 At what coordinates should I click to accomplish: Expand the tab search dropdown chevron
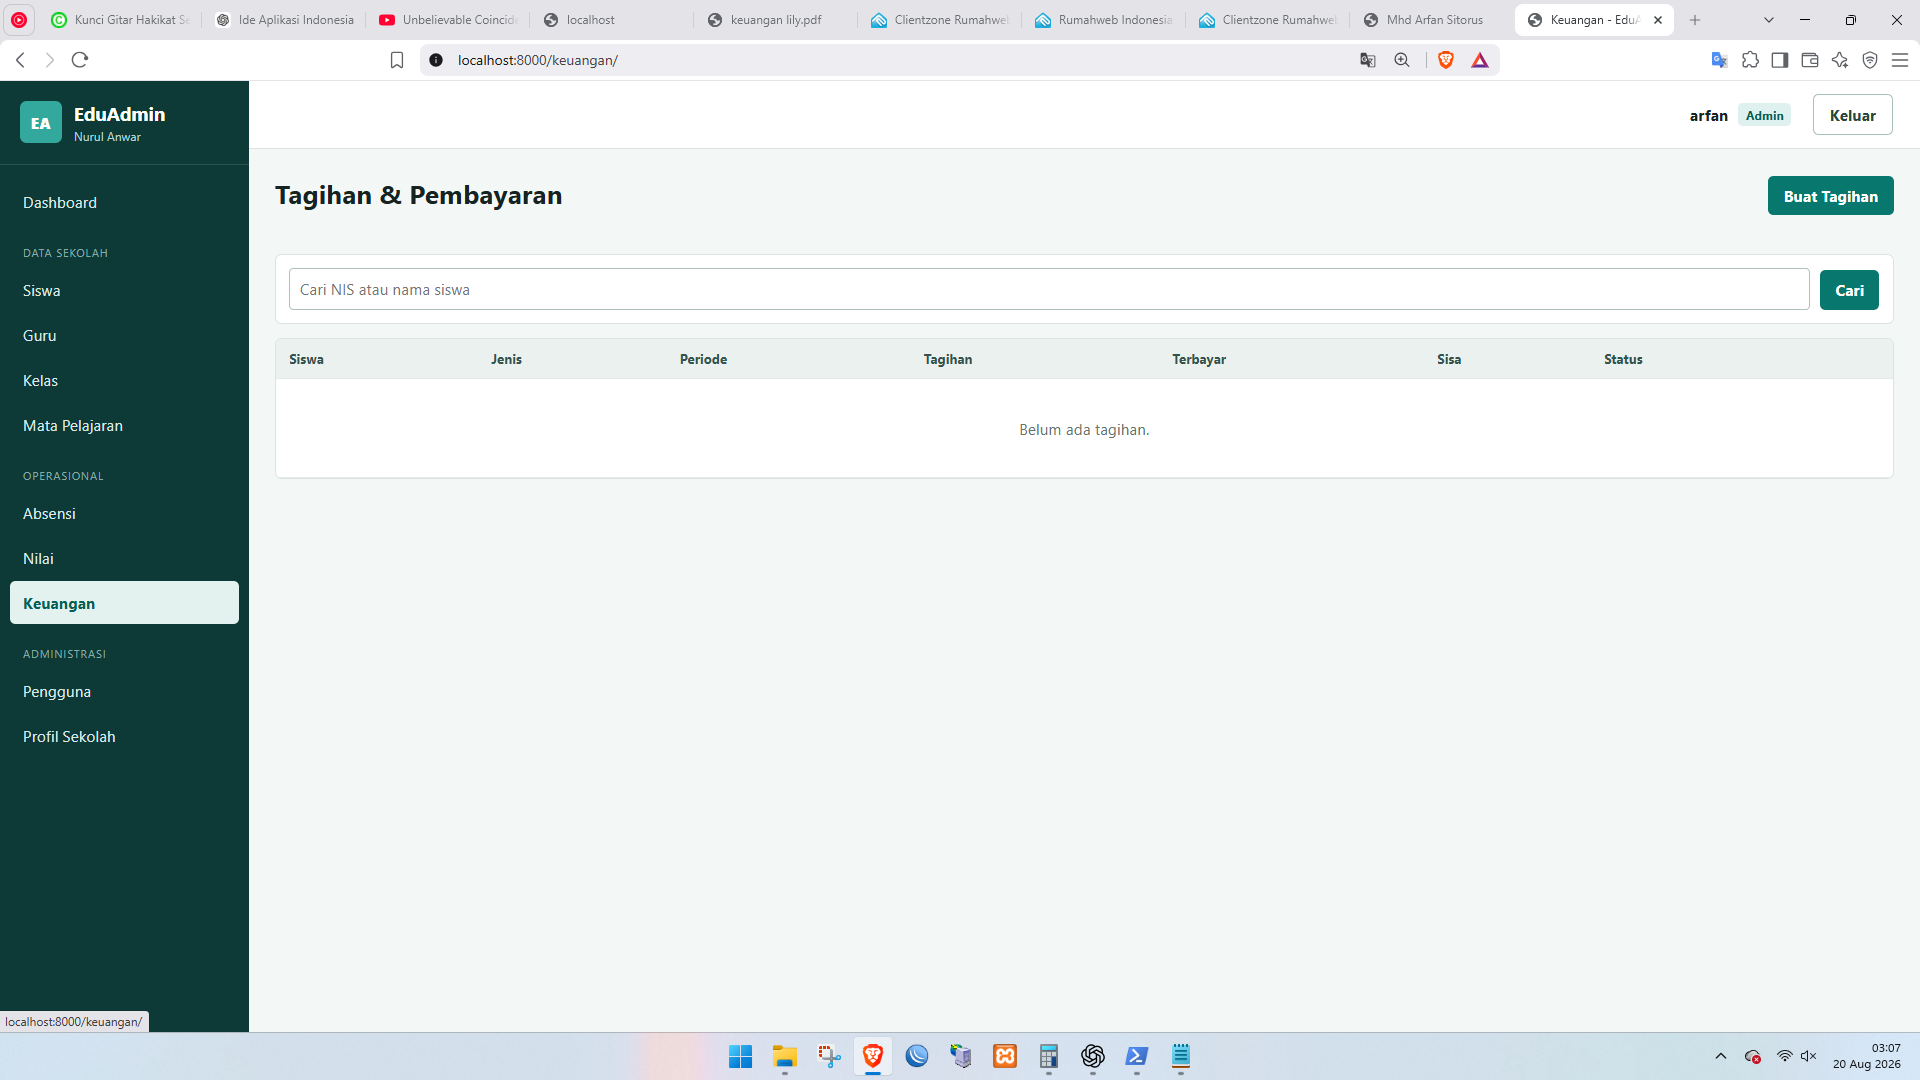1769,20
